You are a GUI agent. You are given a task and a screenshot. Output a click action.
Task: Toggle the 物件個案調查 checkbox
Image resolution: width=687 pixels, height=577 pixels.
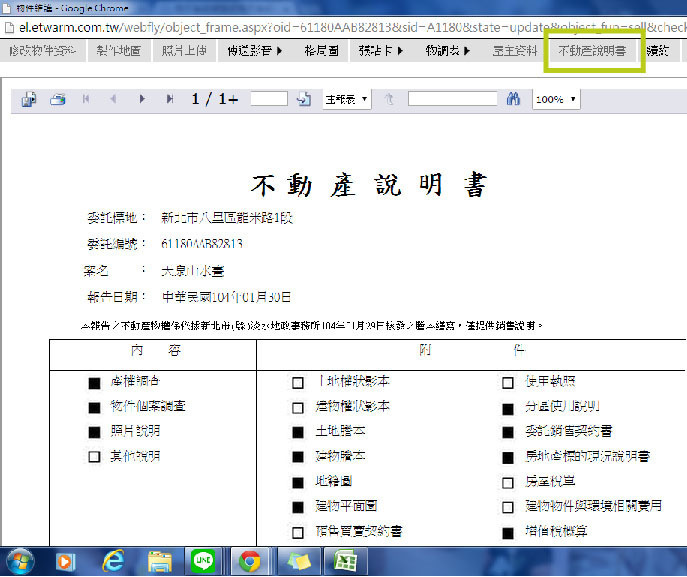(x=94, y=408)
